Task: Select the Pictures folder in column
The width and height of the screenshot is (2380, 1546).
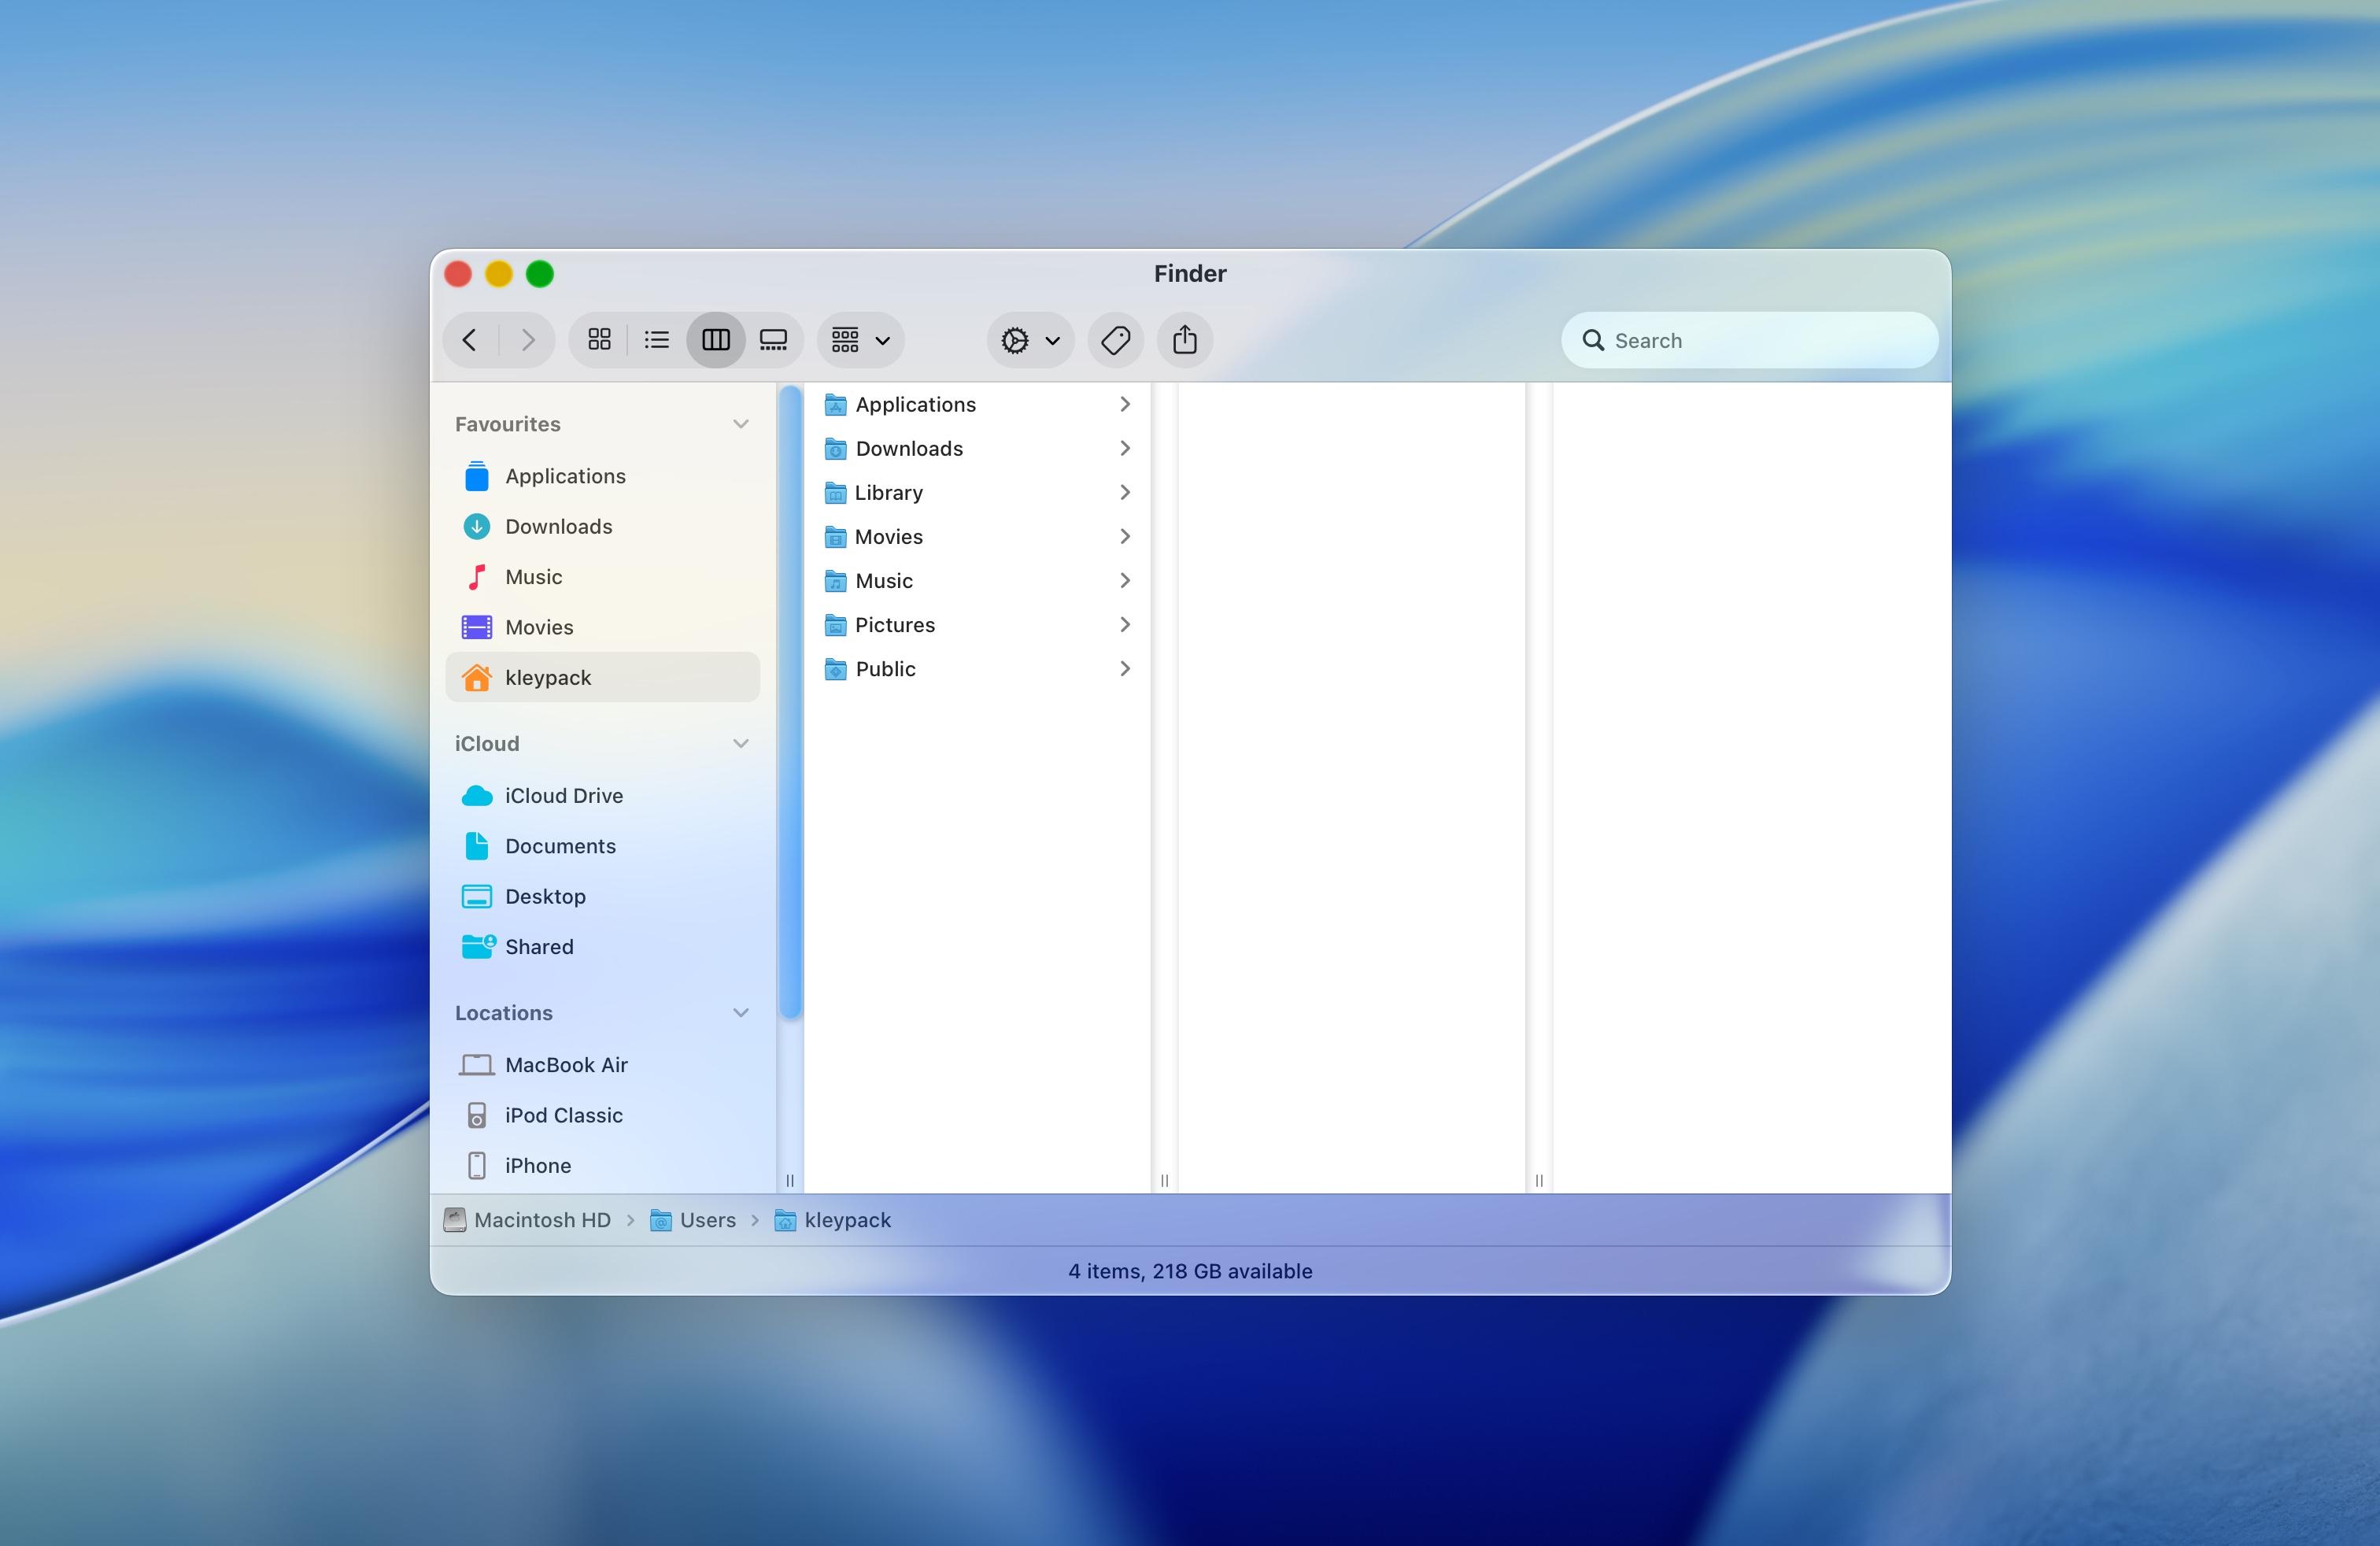Action: (x=978, y=624)
